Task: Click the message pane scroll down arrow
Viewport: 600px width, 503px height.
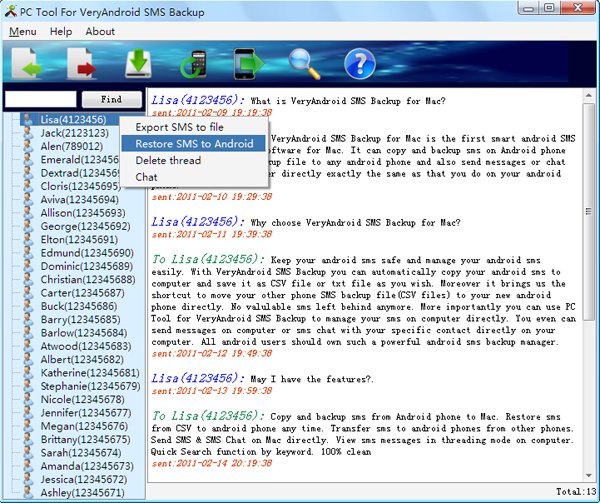Action: tap(589, 476)
